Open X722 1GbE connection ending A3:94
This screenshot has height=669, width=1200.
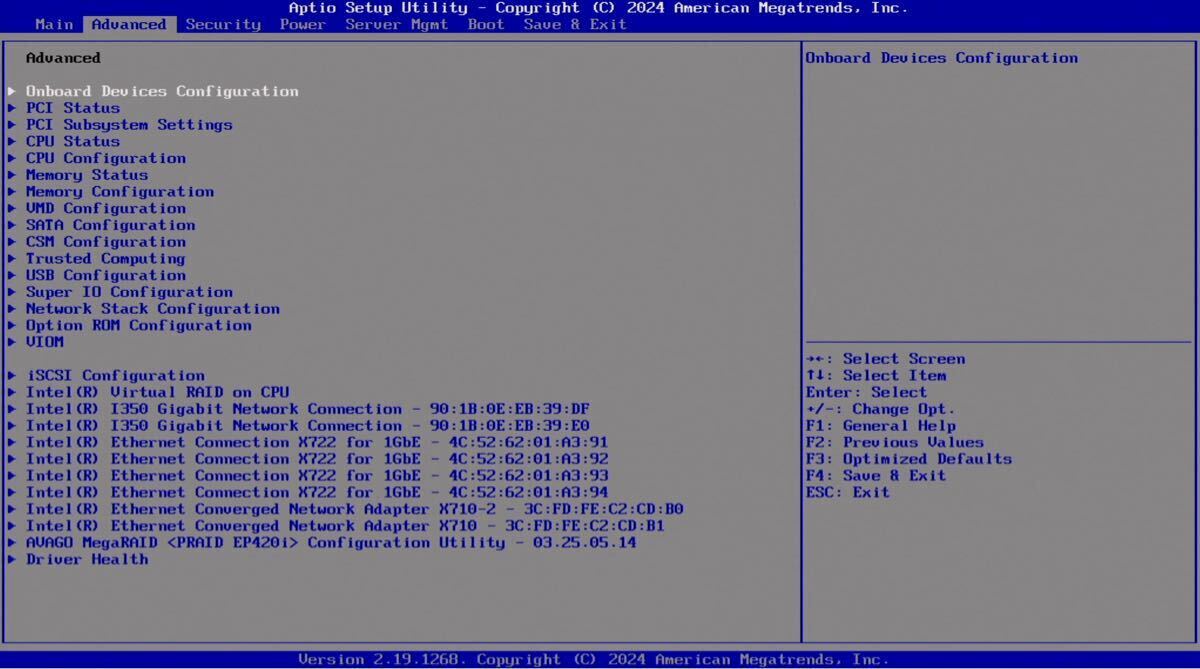317,492
